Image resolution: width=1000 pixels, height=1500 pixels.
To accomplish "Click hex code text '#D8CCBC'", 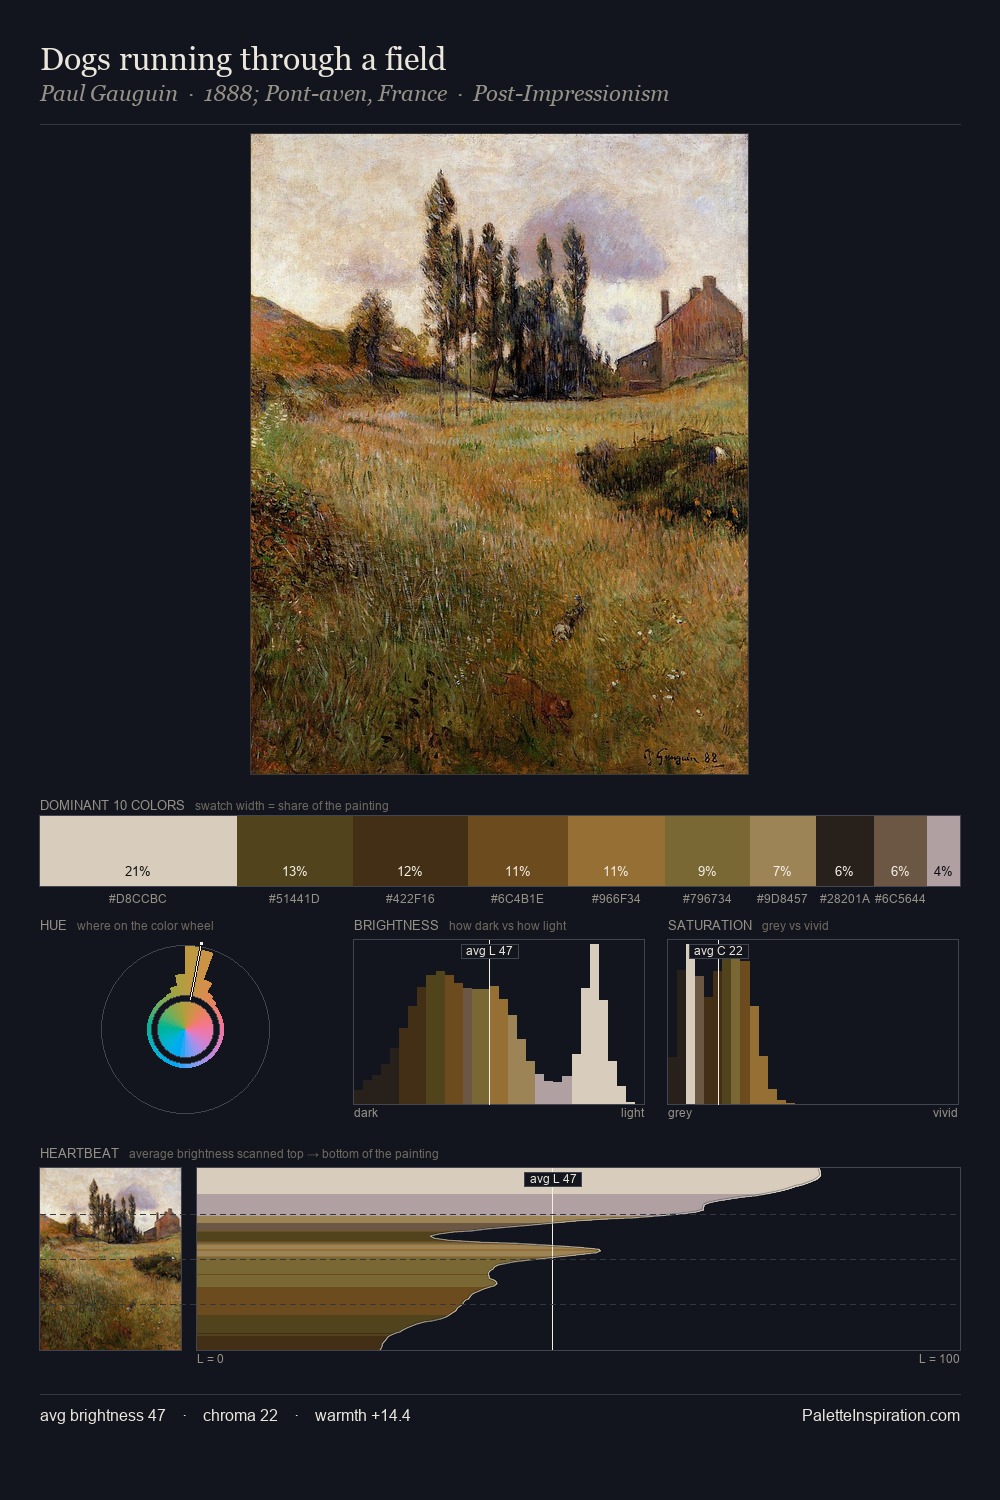I will [138, 899].
